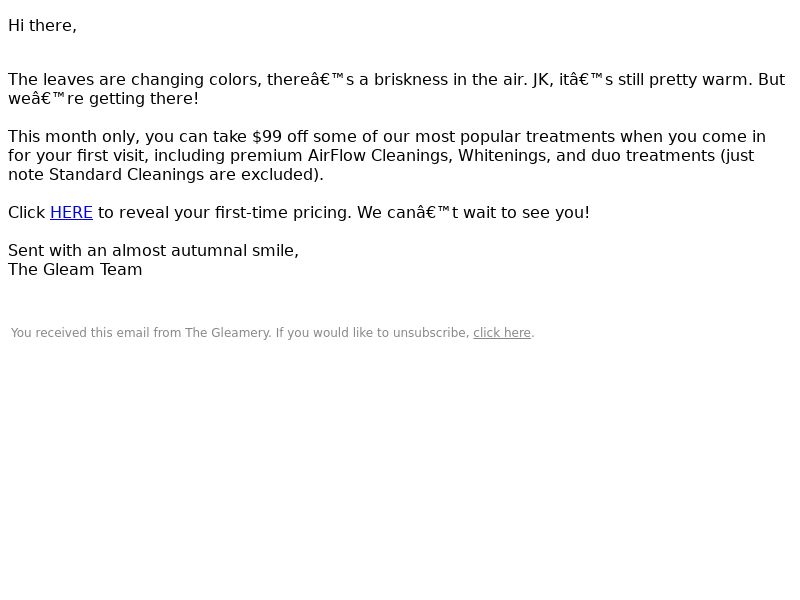Click "Standard Cleanings are excluded" note text
Image resolution: width=800 pixels, height=600 pixels.
point(184,174)
